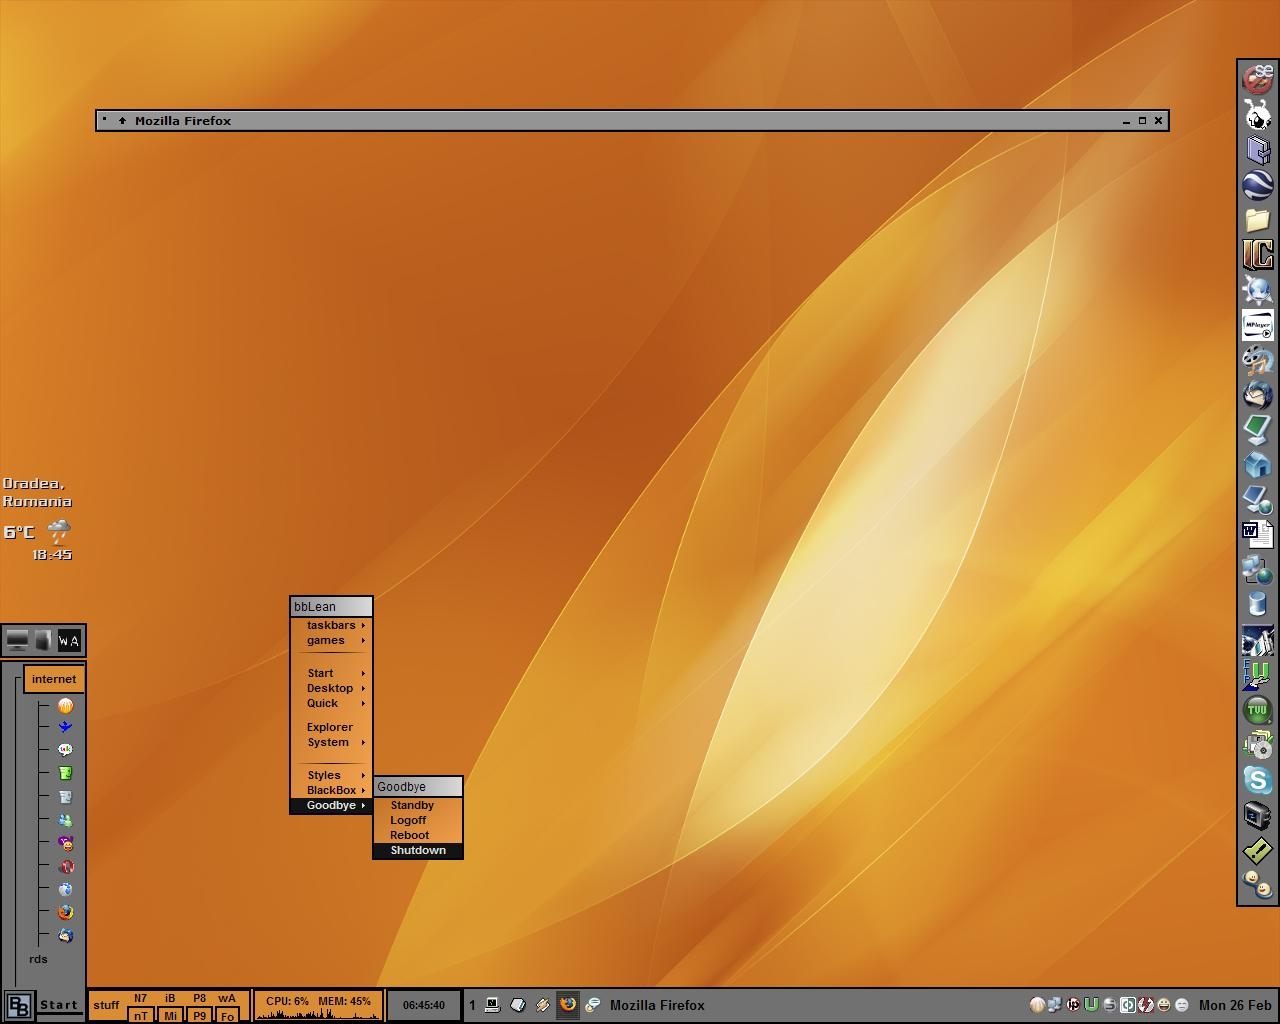The width and height of the screenshot is (1280, 1024).
Task: Launch the IC game icon in dock
Action: (x=1257, y=254)
